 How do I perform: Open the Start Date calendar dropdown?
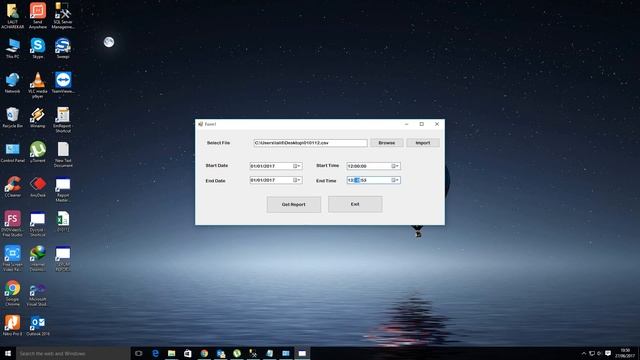[297, 166]
